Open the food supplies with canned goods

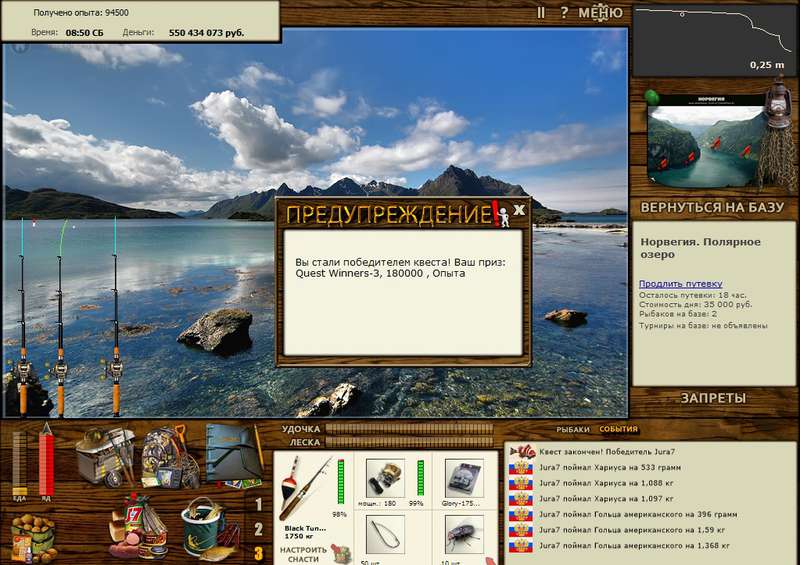139,527
